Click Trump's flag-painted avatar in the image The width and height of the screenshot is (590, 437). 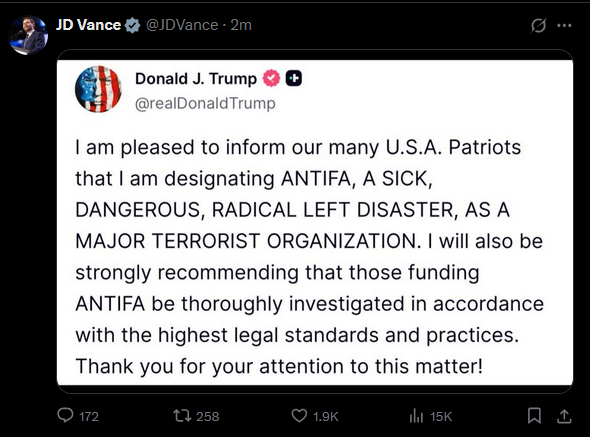click(98, 89)
